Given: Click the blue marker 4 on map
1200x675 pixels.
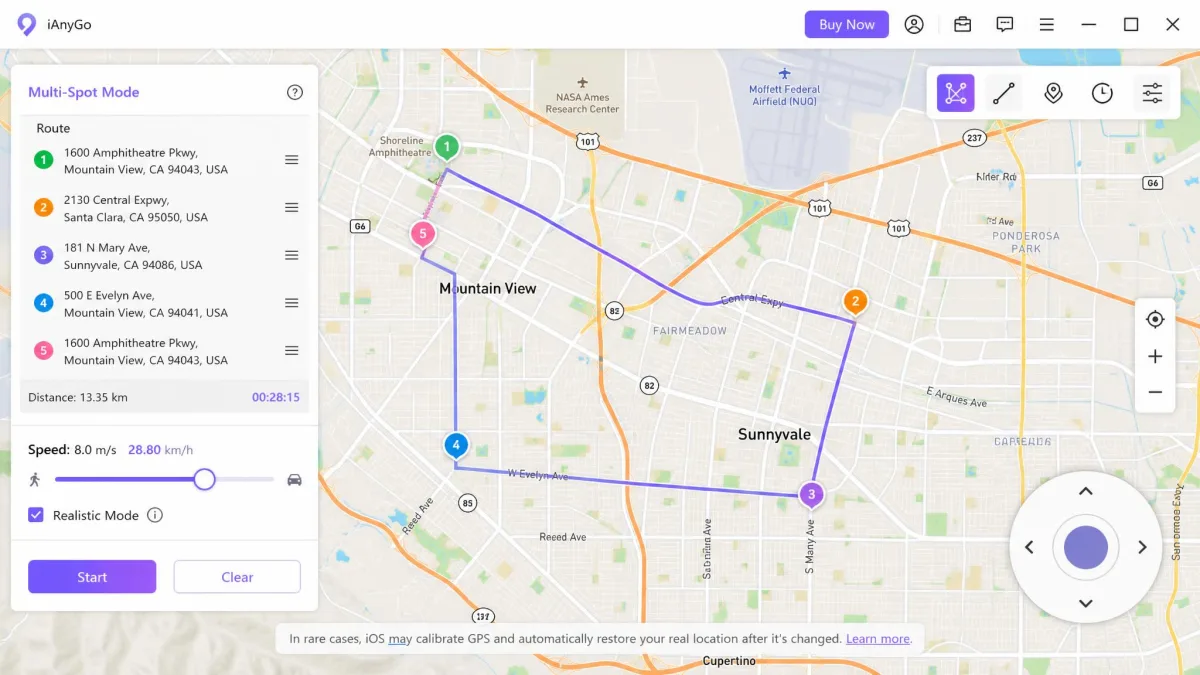Looking at the screenshot, I should pyautogui.click(x=456, y=446).
